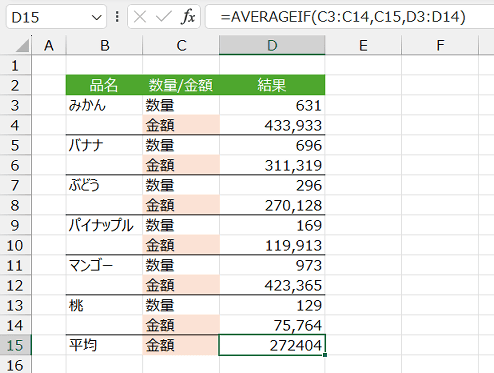Select the cell containing パイナップル
494x373 pixels.
[104, 225]
